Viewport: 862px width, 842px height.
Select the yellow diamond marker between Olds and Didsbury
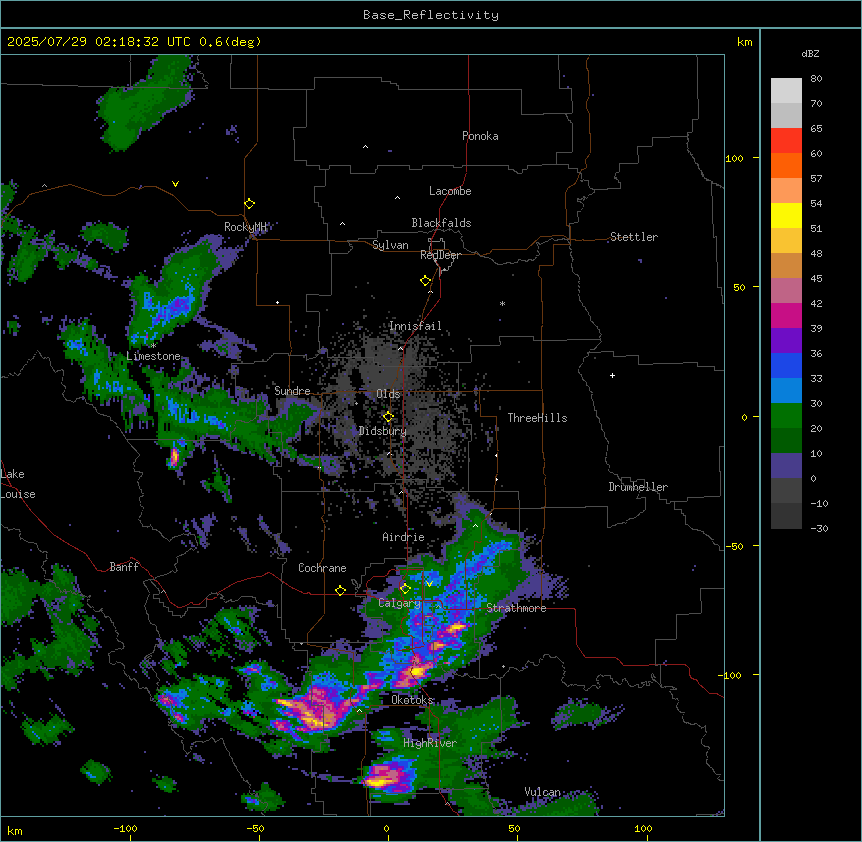(388, 417)
